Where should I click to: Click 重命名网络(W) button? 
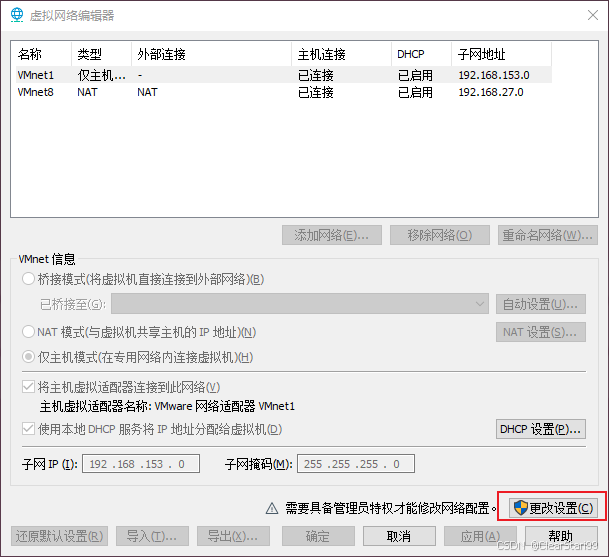pos(548,235)
